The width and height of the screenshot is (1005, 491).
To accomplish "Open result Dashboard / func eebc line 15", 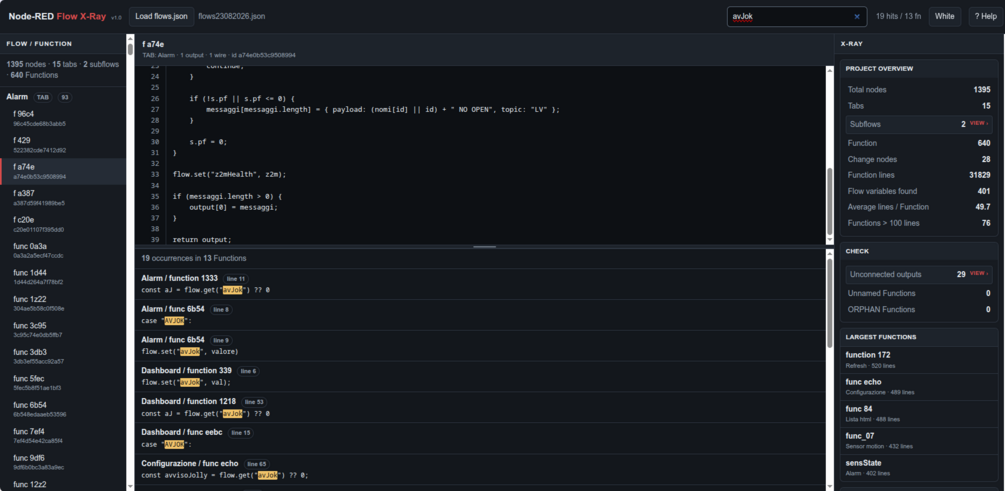I will pyautogui.click(x=479, y=438).
